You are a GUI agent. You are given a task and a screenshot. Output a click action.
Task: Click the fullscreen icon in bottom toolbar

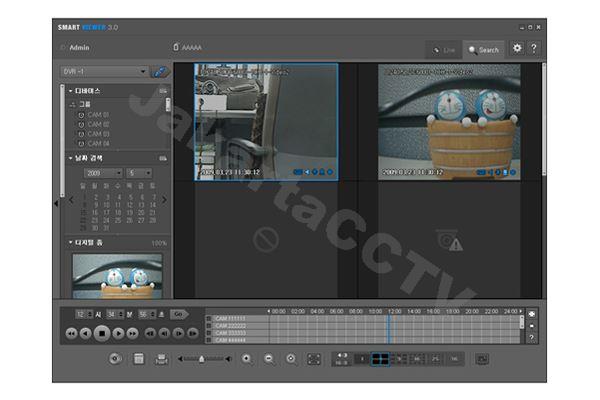[313, 358]
